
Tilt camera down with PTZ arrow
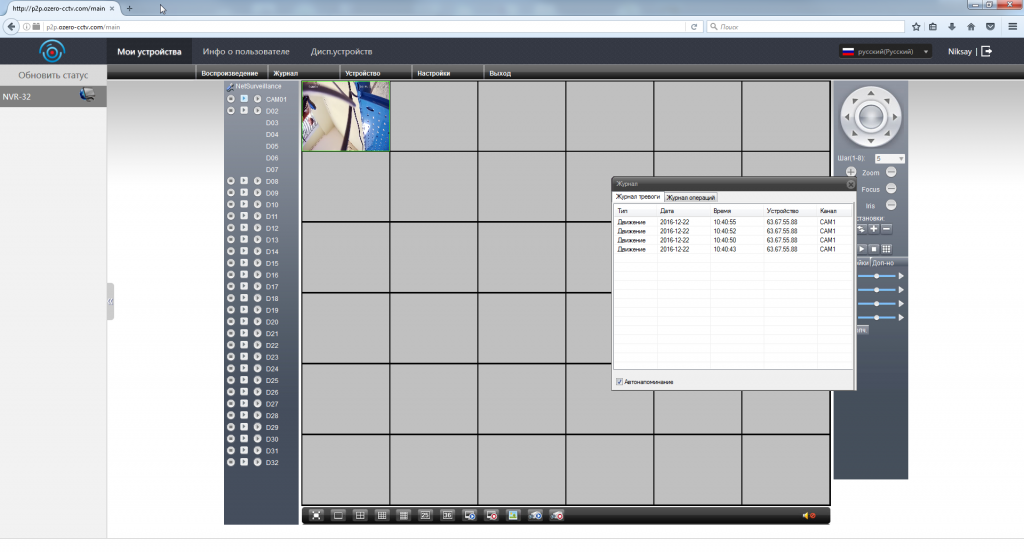pyautogui.click(x=871, y=140)
